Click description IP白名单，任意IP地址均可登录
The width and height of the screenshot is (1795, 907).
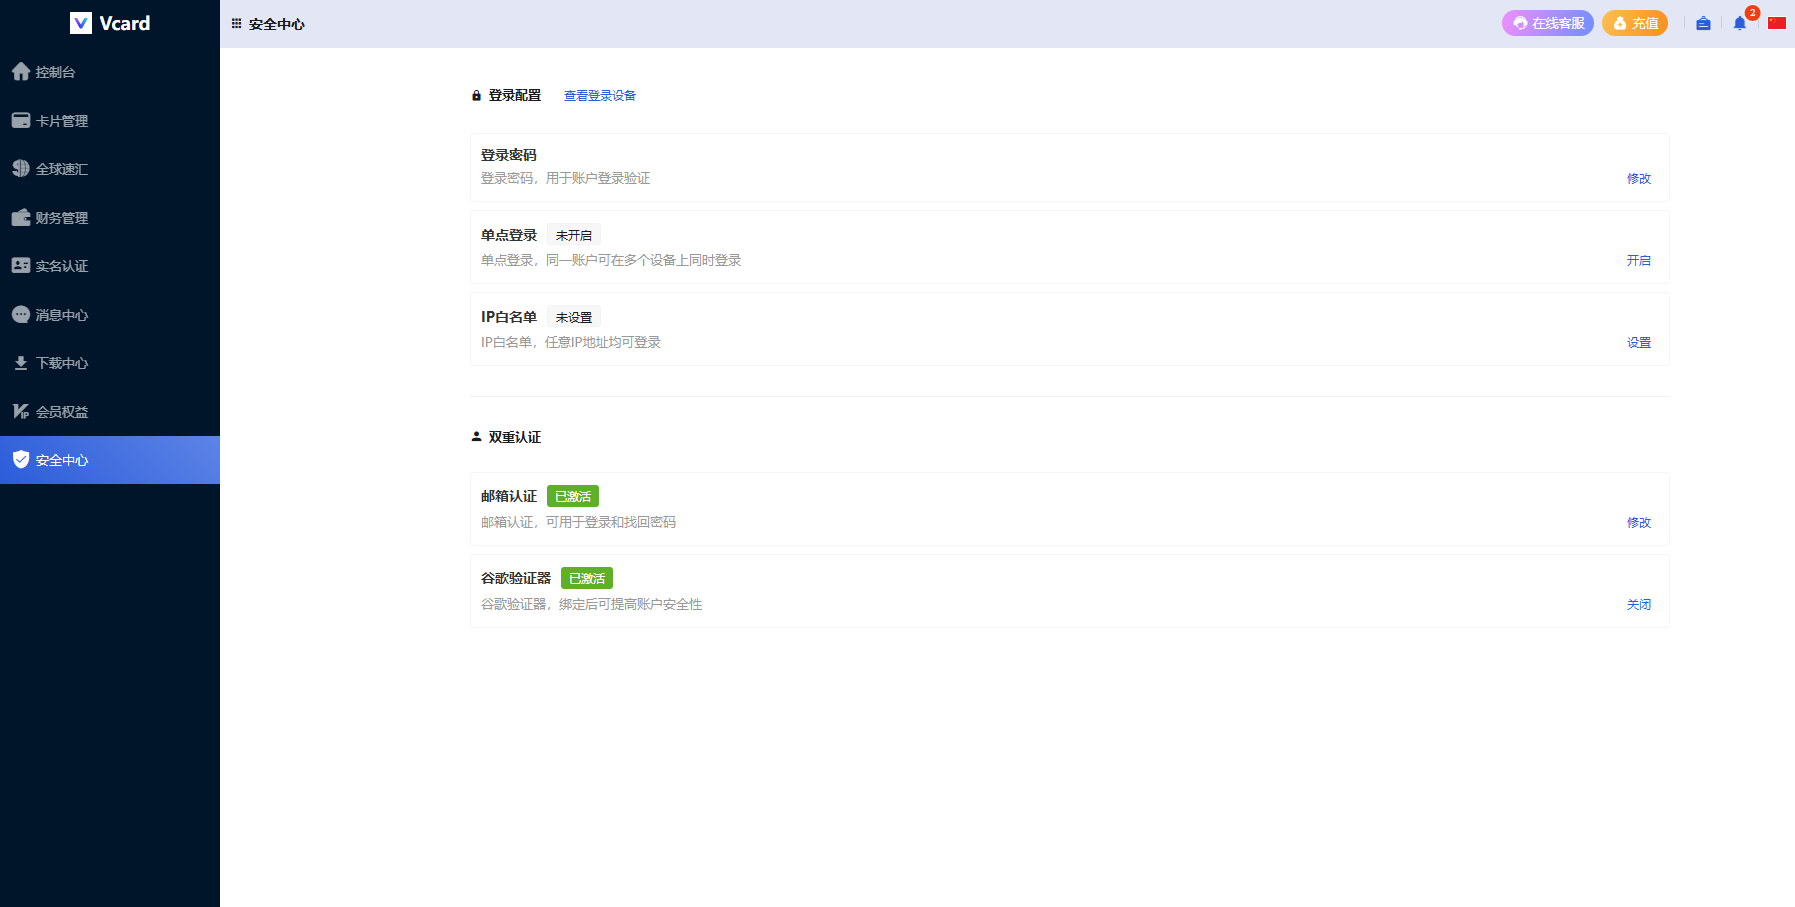point(571,342)
